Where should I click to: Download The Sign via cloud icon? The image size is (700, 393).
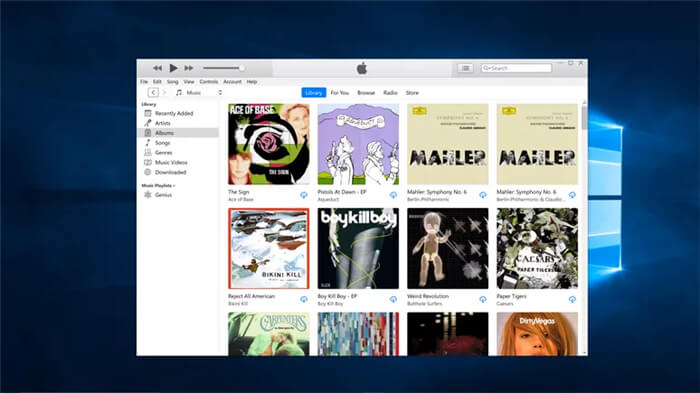304,195
